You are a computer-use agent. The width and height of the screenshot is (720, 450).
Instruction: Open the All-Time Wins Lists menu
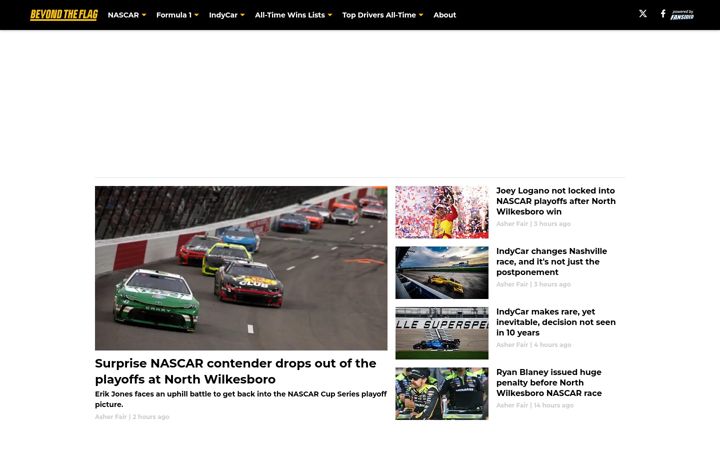pyautogui.click(x=290, y=15)
